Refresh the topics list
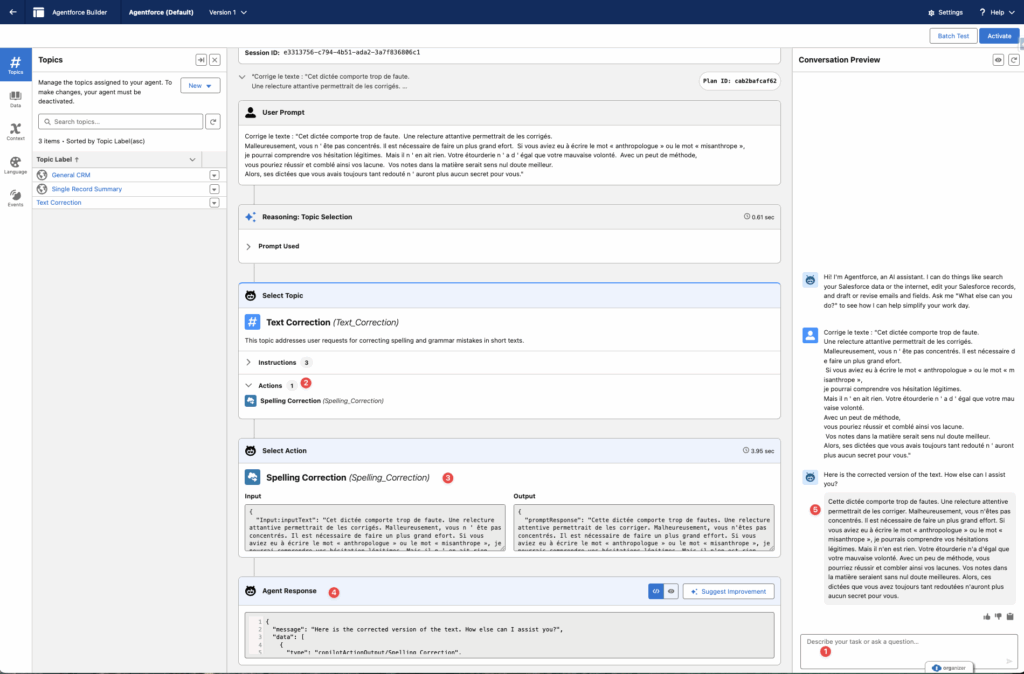Image resolution: width=1024 pixels, height=674 pixels. [x=212, y=121]
